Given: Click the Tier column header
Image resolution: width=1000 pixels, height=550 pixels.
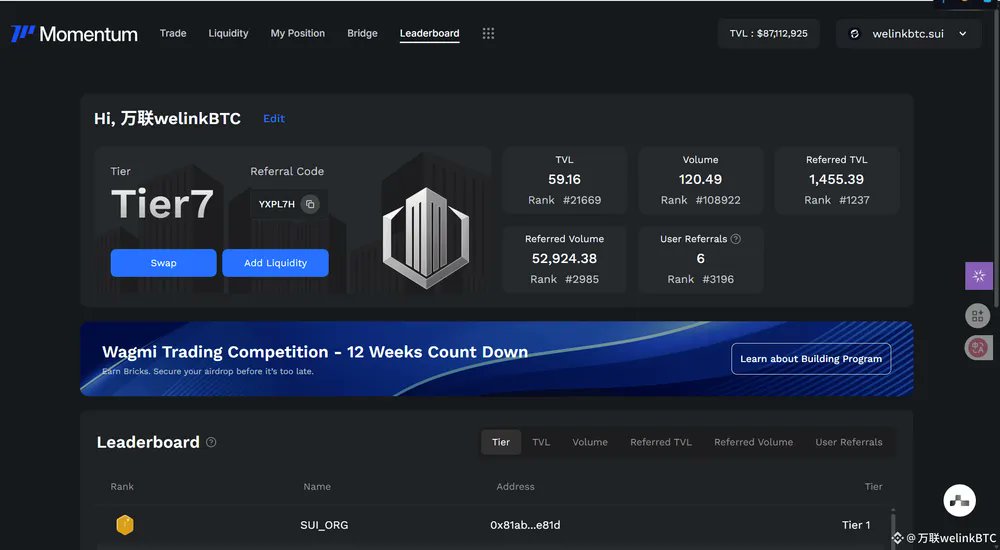Looking at the screenshot, I should tap(873, 486).
